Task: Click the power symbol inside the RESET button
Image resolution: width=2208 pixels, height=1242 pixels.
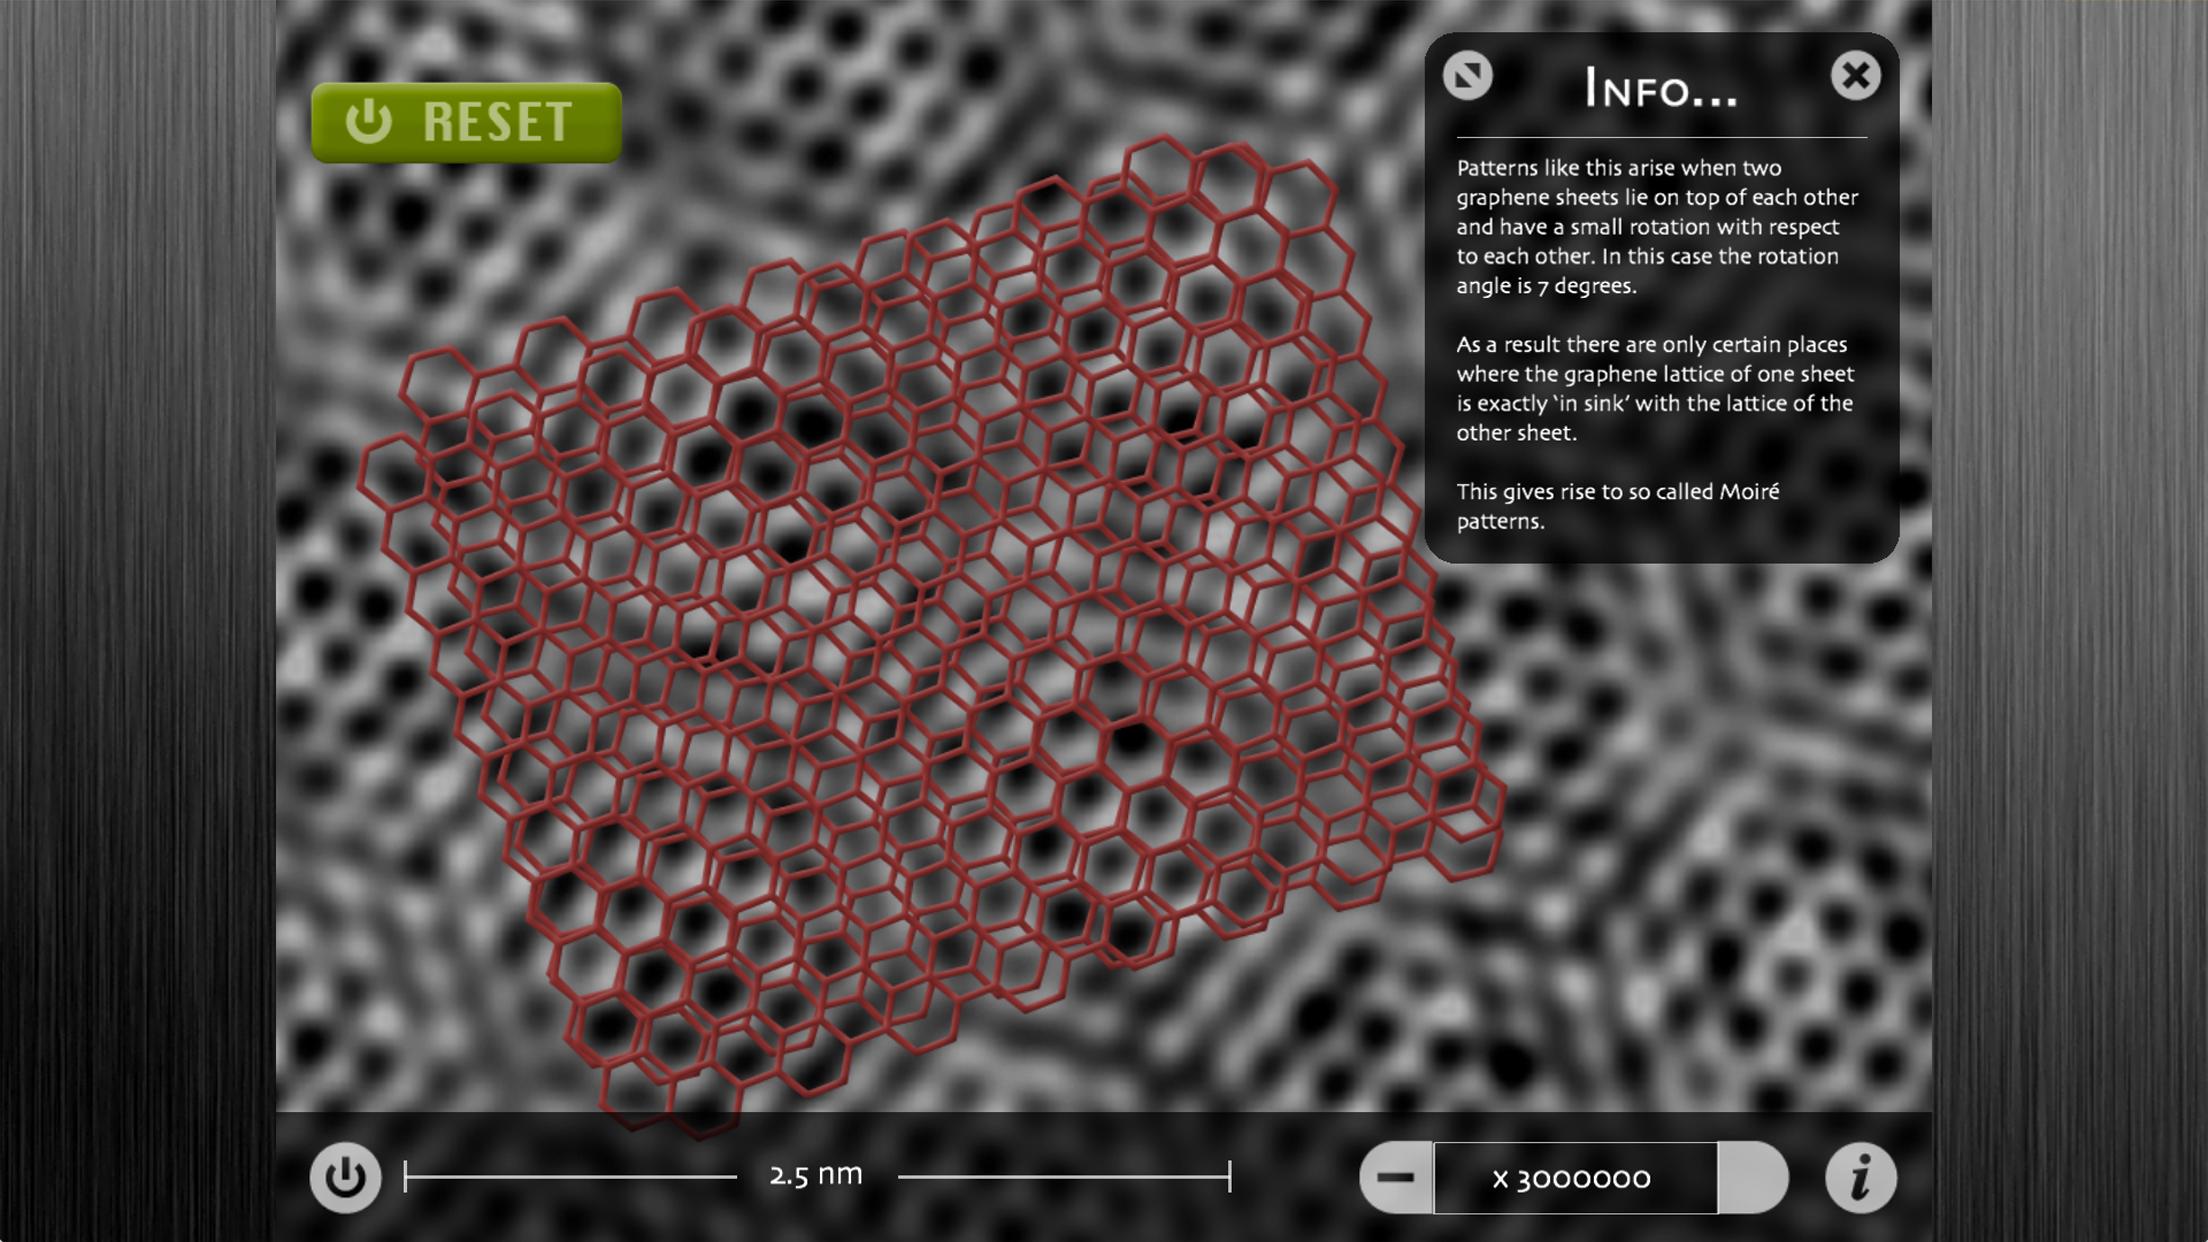Action: pos(370,121)
